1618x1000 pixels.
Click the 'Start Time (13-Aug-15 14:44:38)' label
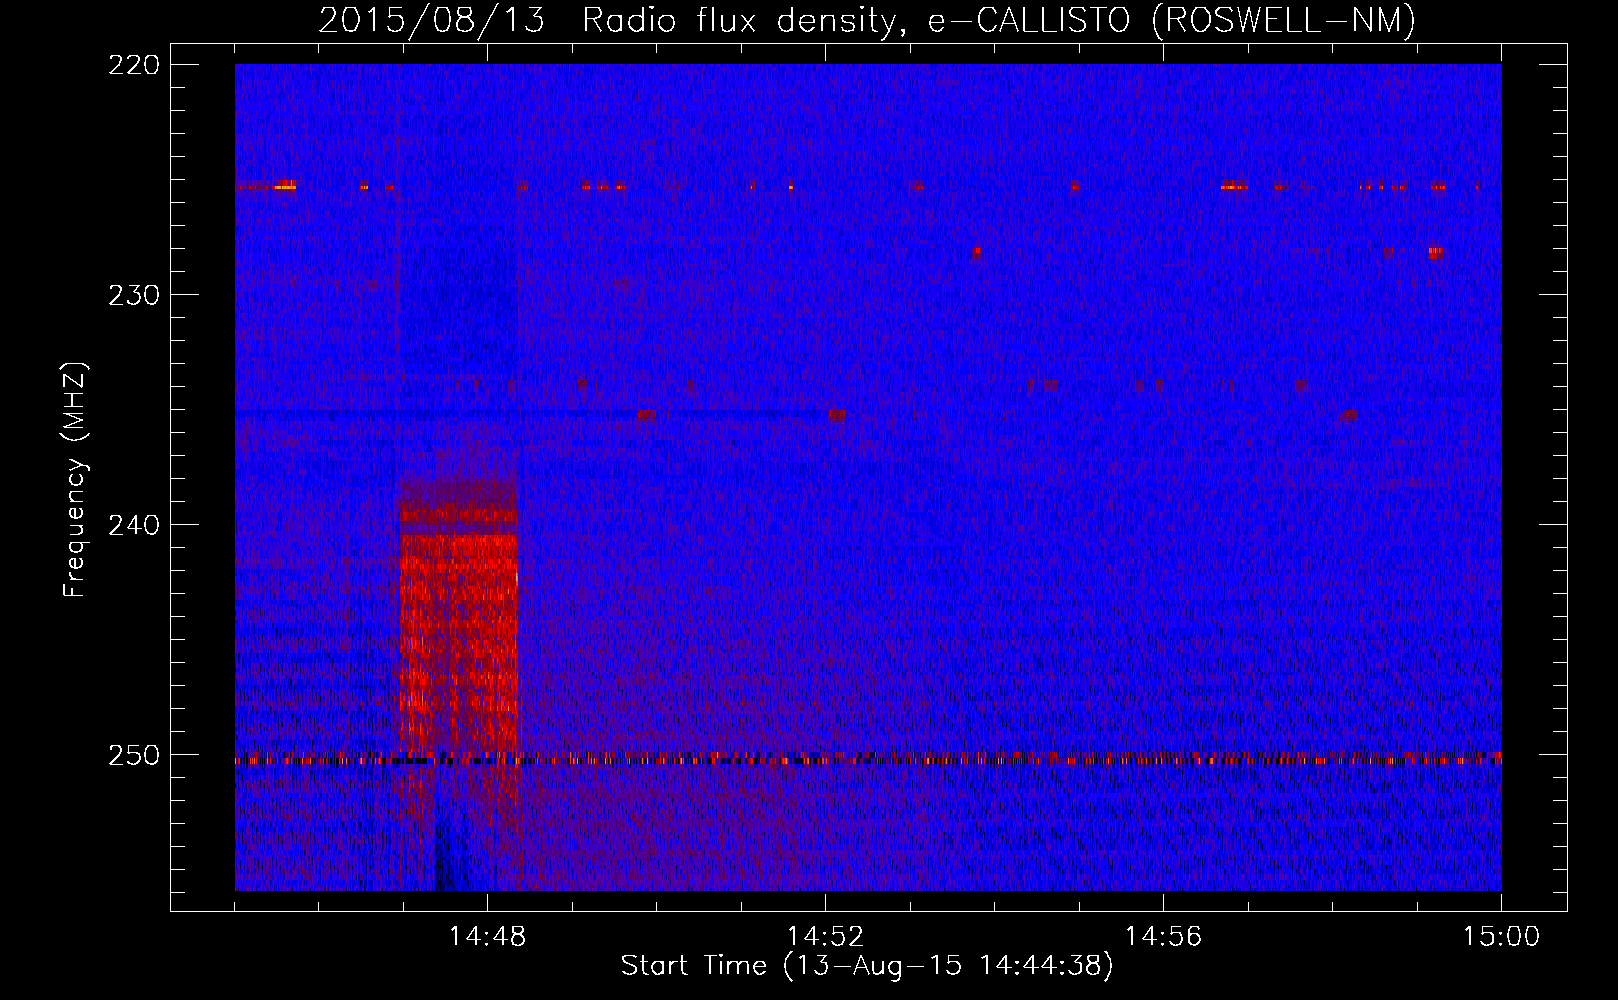coord(867,966)
